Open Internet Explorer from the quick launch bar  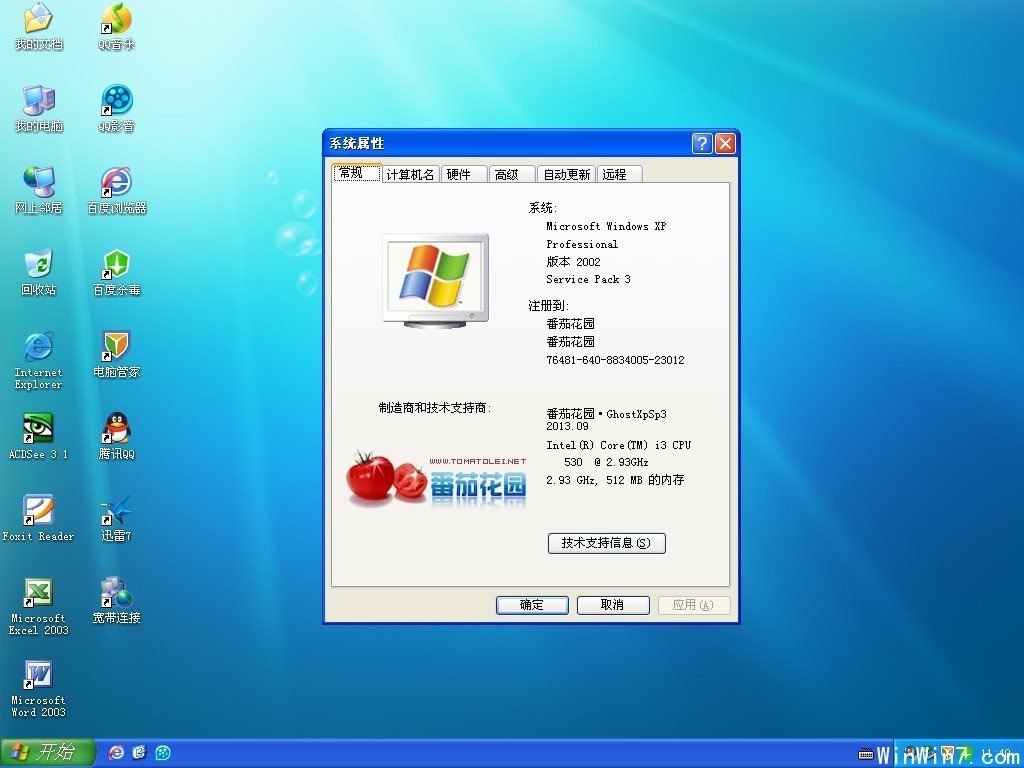[115, 753]
